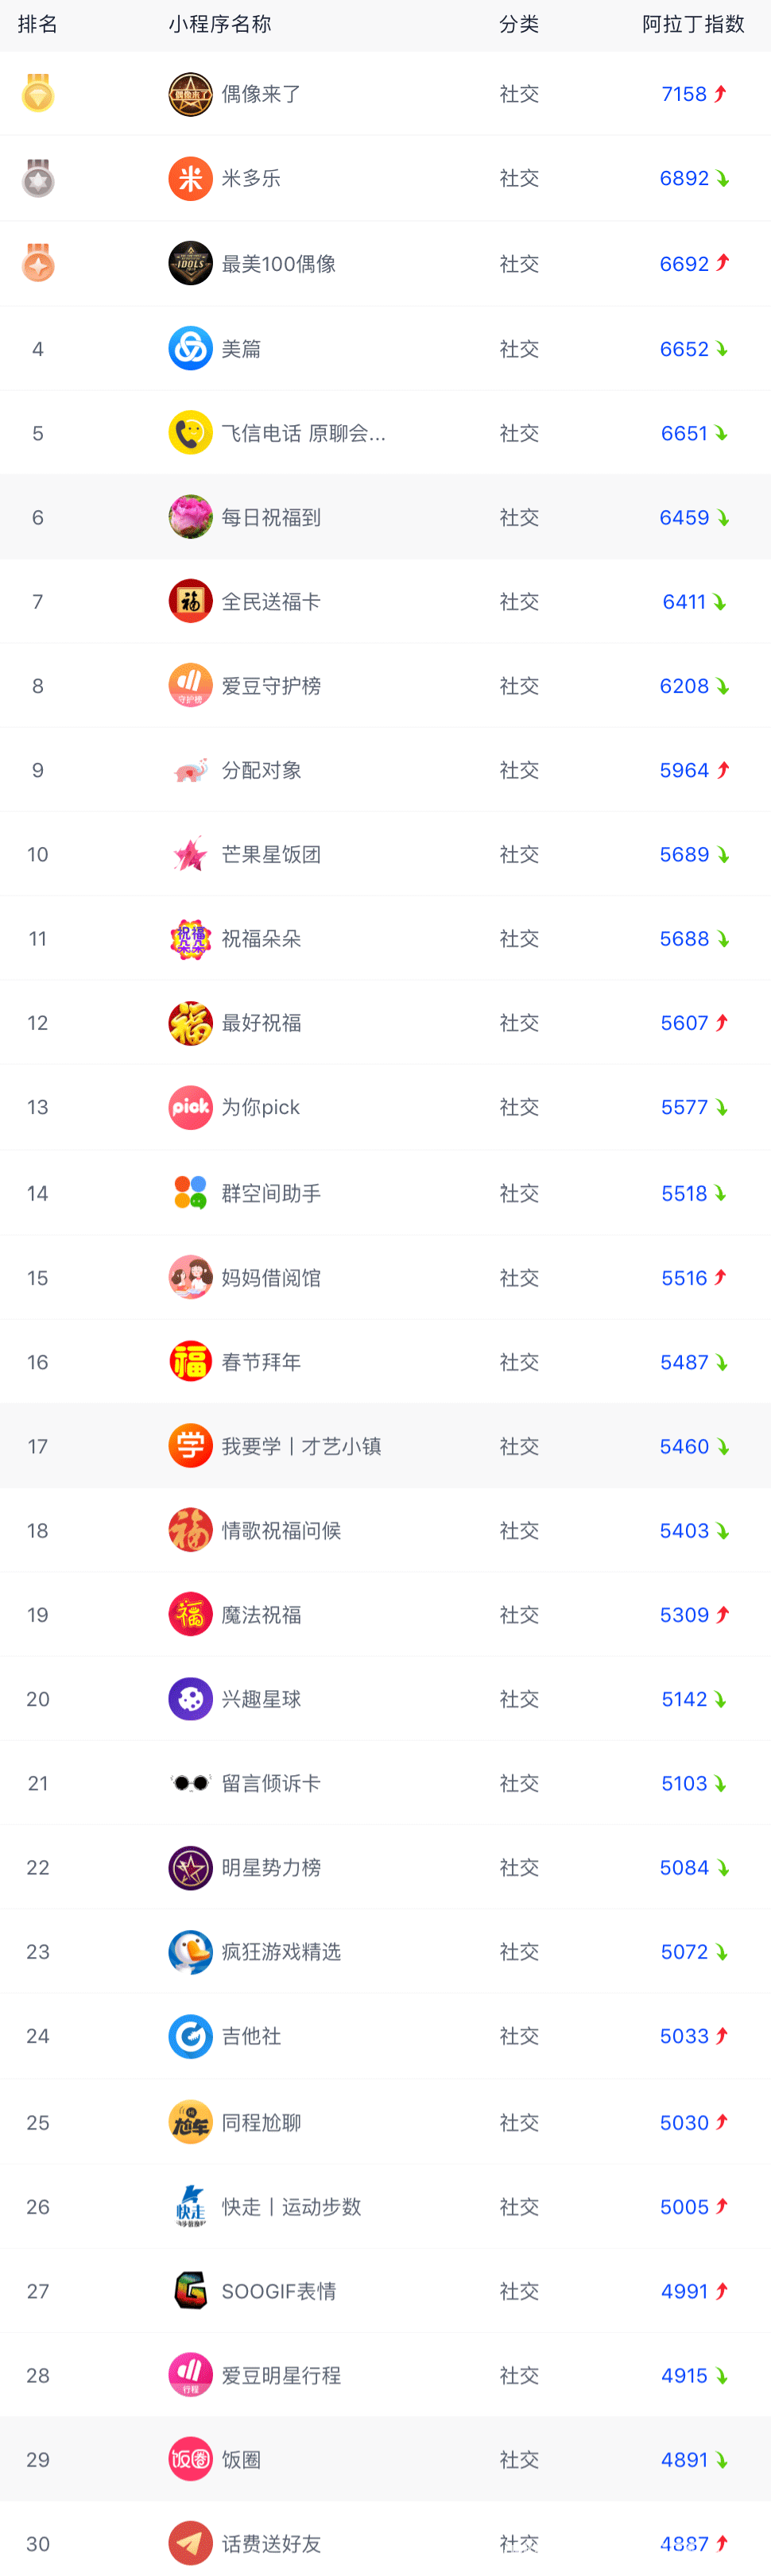Click the 群空间助手 colorful dots icon
The image size is (771, 2576).
pos(190,1192)
